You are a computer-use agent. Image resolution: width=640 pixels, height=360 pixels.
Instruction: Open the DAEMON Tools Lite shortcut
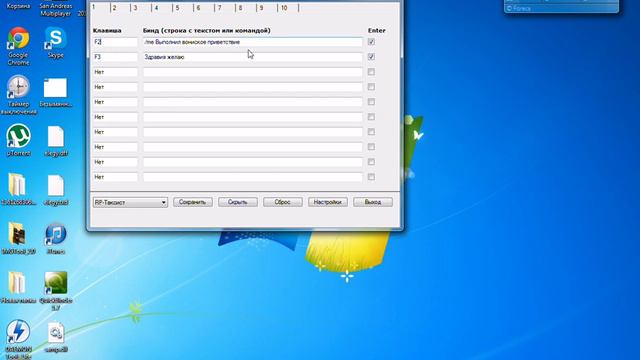click(x=18, y=339)
